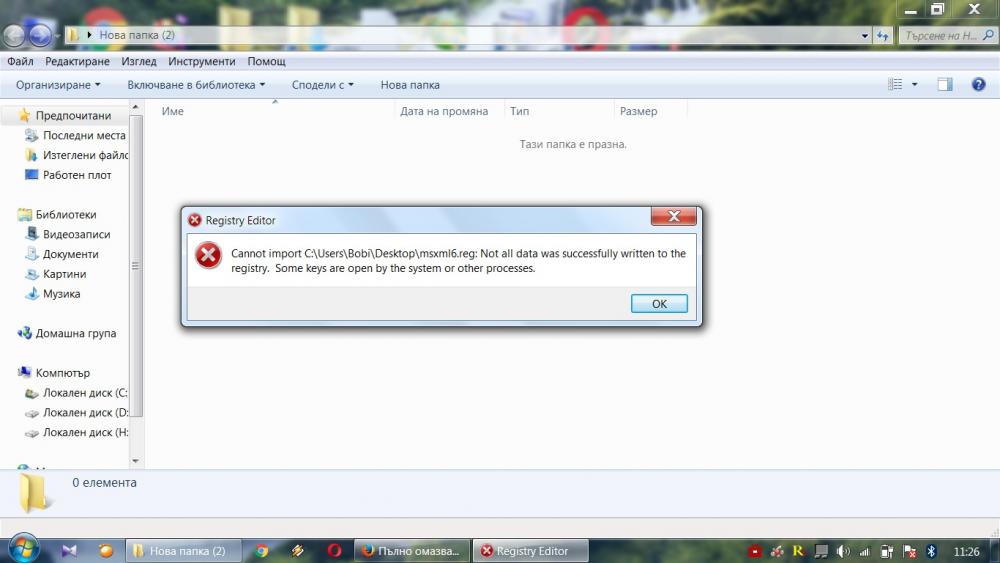Click navigation pane scroll up arrow

[x=135, y=108]
